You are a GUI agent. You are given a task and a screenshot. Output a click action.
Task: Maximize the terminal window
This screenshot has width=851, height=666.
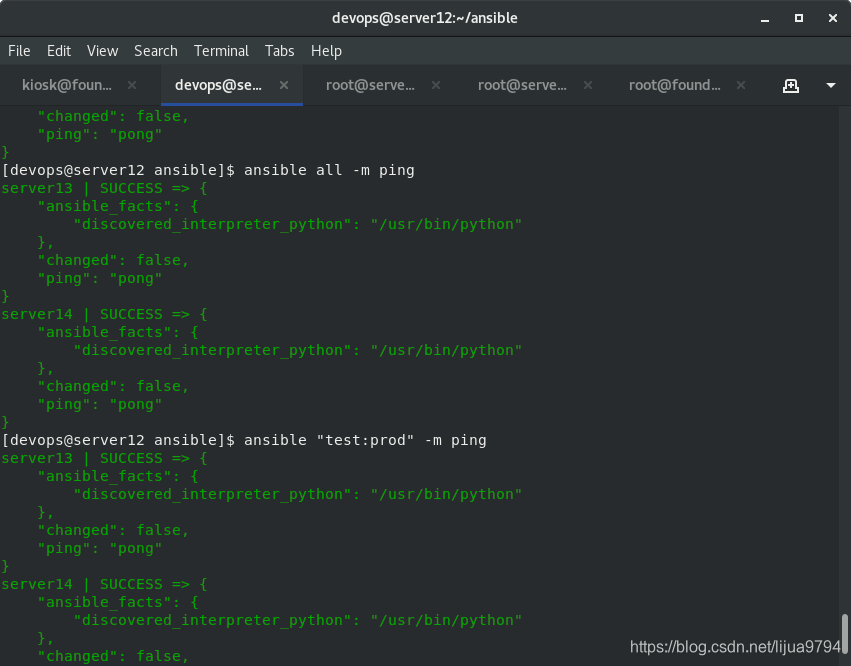pos(799,18)
